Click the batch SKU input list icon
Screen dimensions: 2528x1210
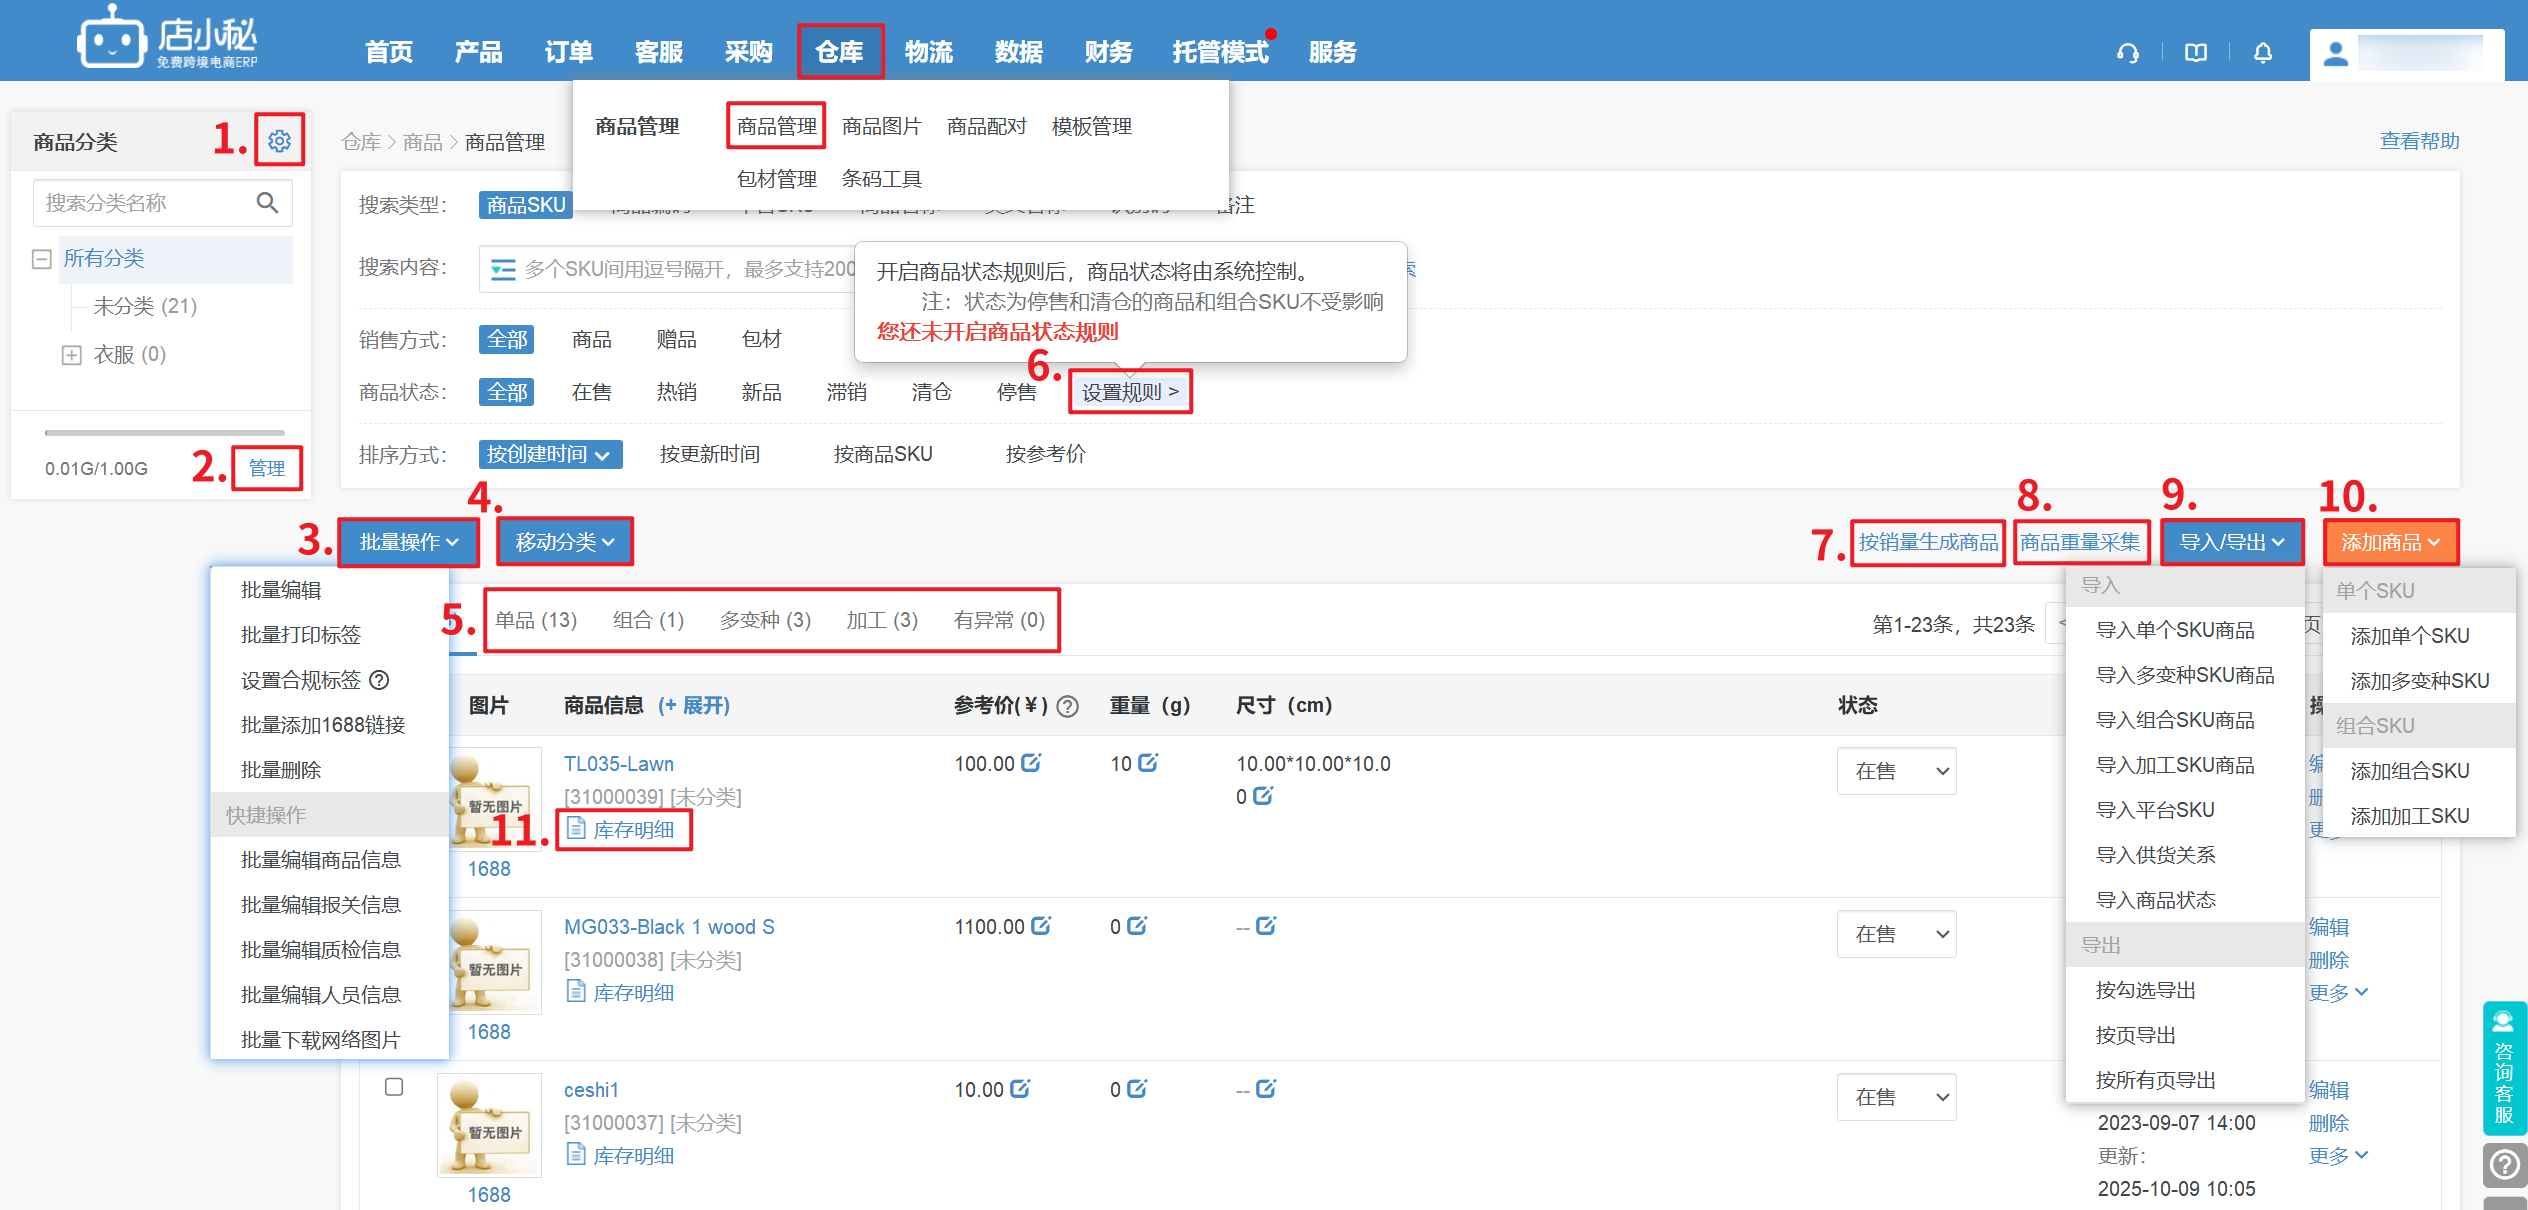tap(503, 269)
